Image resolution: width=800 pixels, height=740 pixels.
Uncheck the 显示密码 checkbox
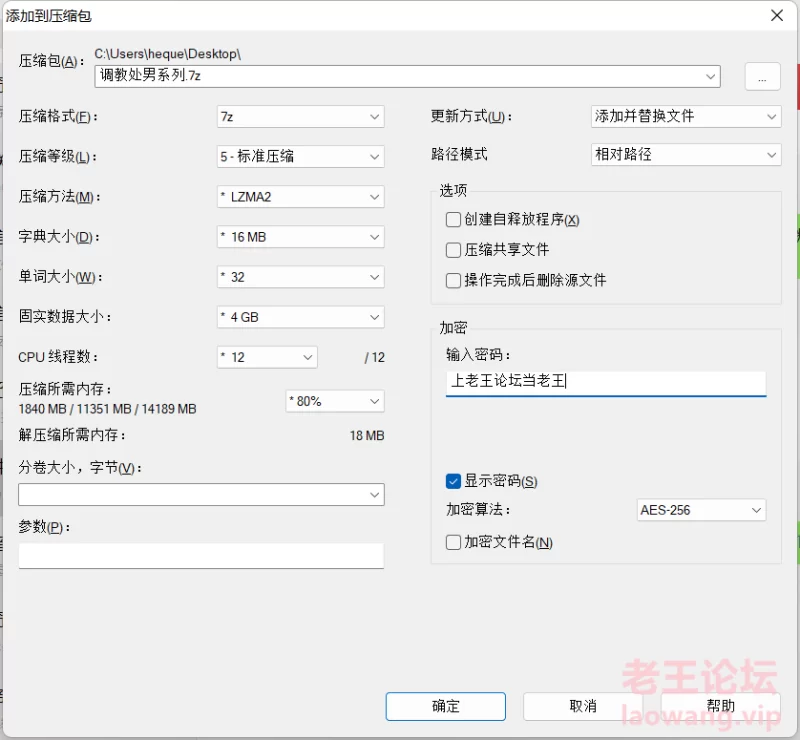pos(454,481)
